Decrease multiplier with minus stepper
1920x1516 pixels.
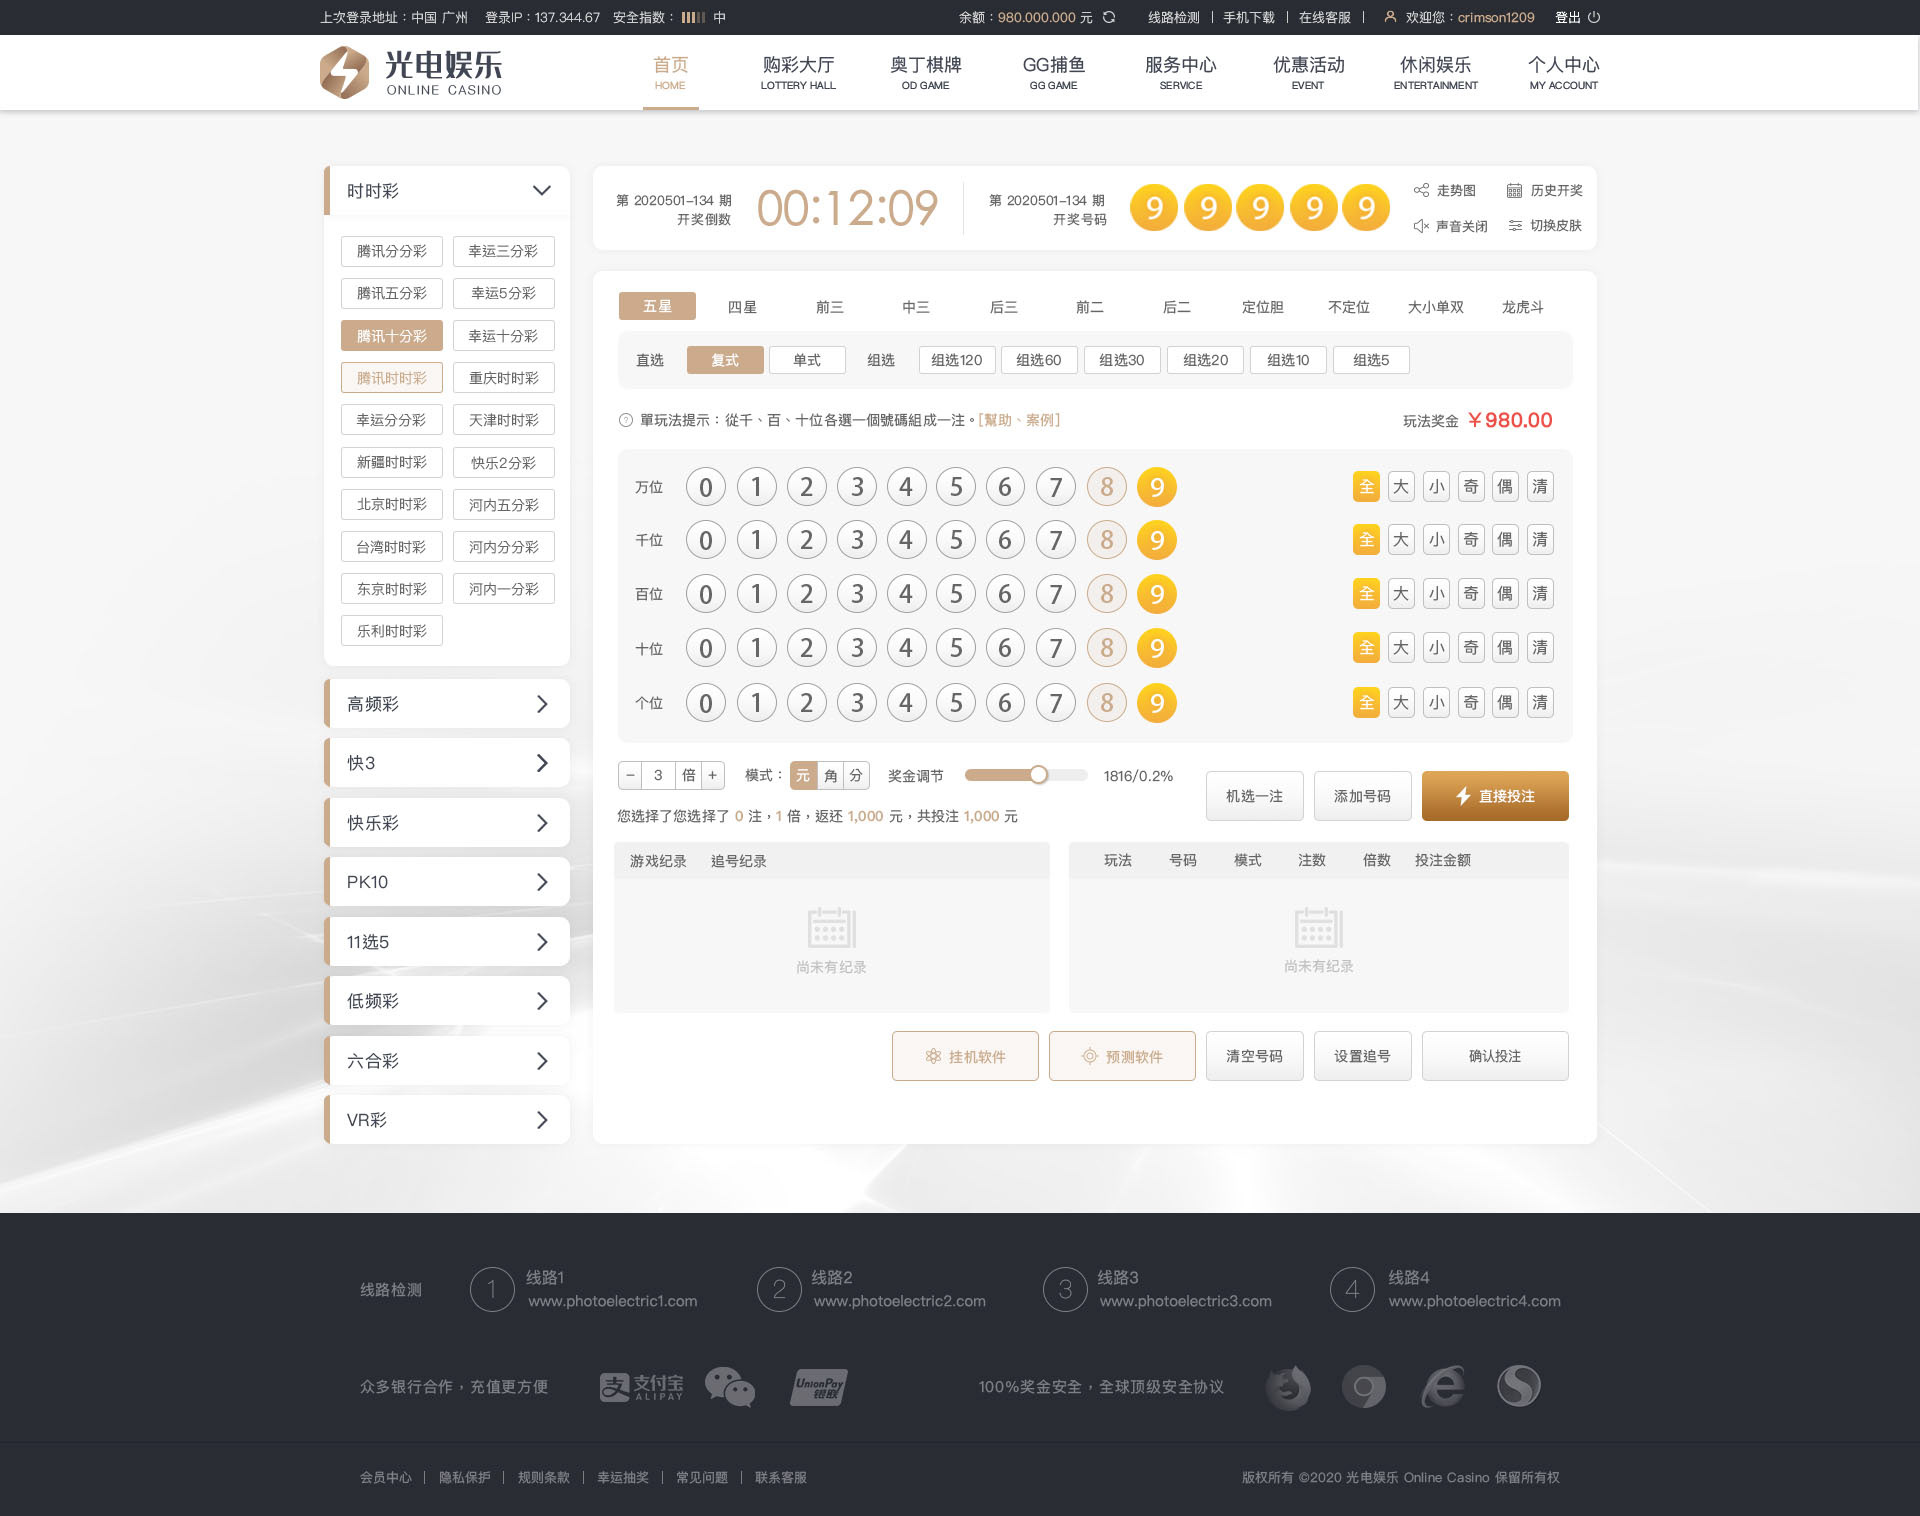630,775
